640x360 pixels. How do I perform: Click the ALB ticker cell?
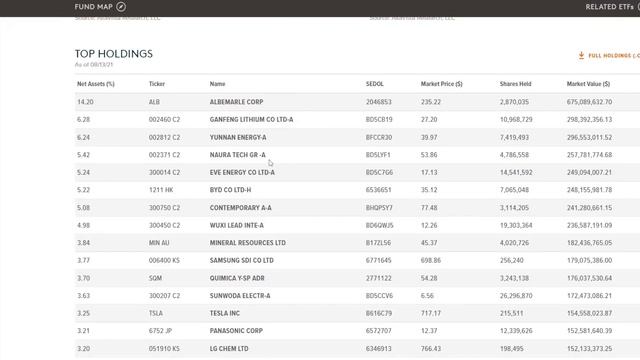click(154, 102)
